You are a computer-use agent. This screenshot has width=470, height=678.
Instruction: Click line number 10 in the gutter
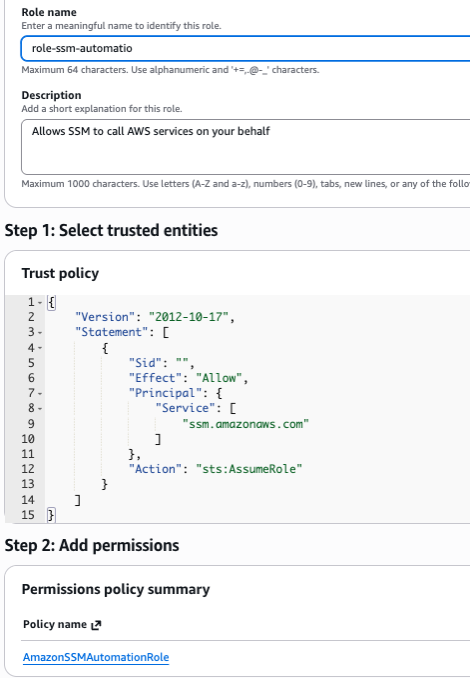pos(28,439)
